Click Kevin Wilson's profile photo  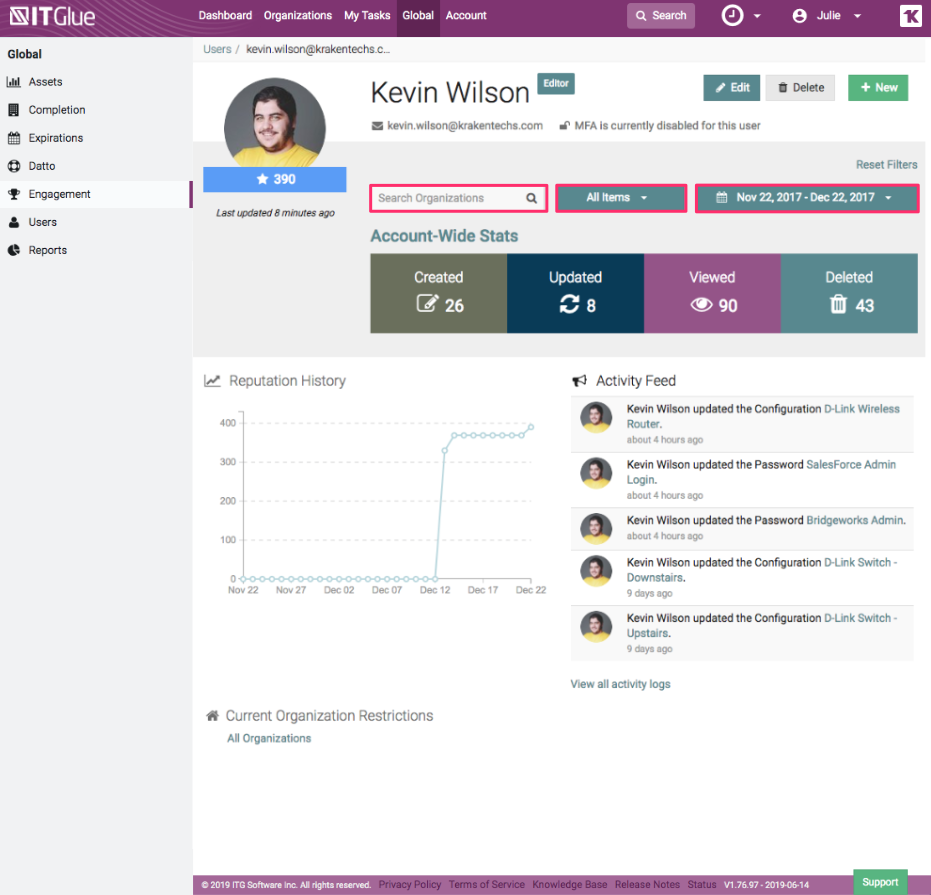(x=274, y=122)
